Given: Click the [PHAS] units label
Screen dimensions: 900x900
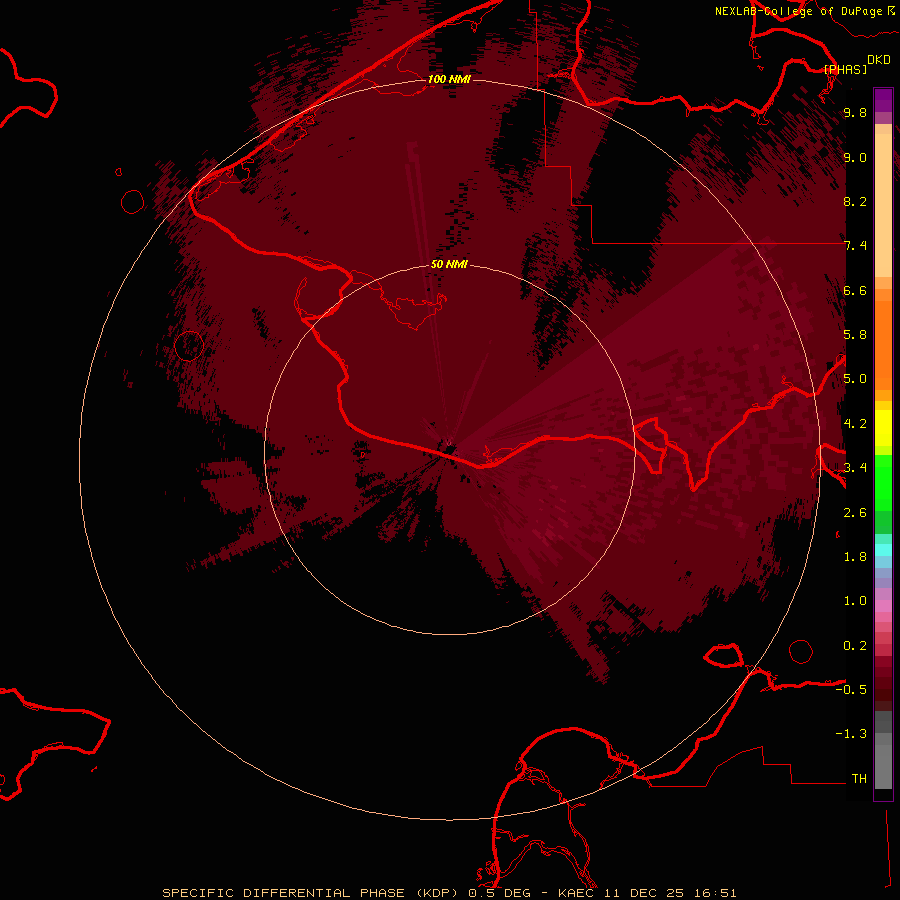Looking at the screenshot, I should click(x=845, y=69).
